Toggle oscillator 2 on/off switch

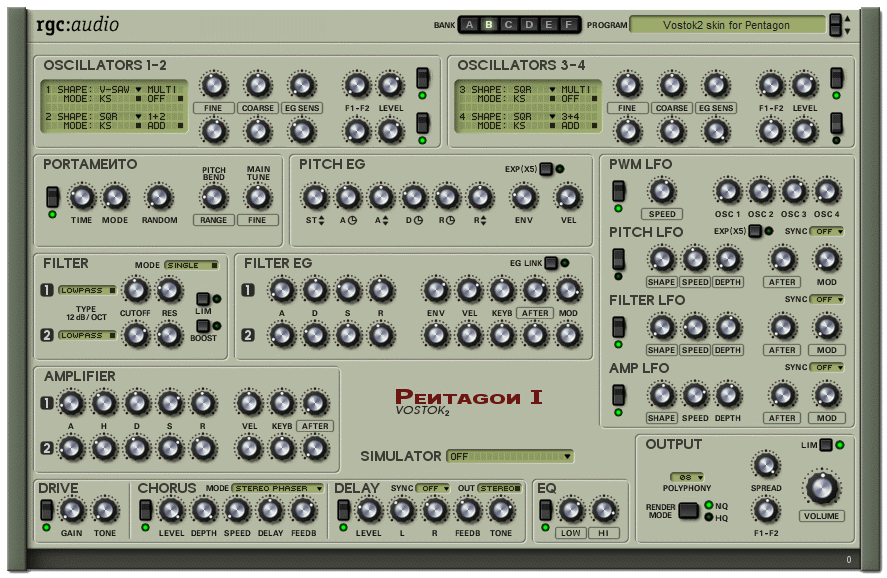click(x=422, y=123)
